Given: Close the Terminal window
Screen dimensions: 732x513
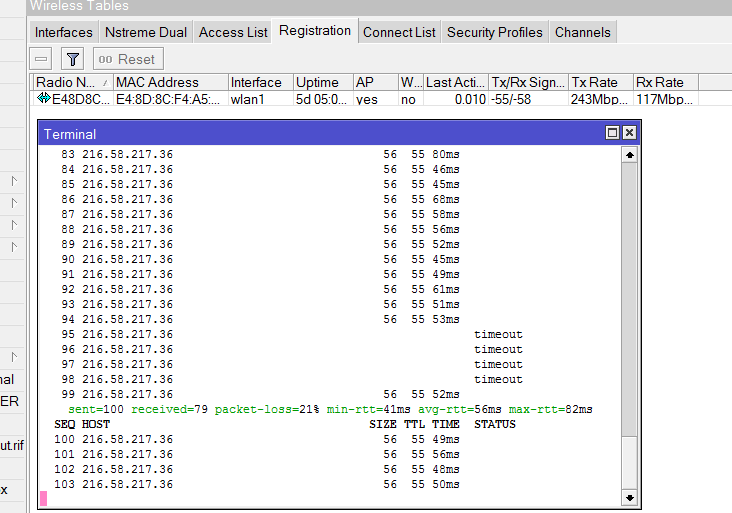Looking at the screenshot, I should pos(629,133).
